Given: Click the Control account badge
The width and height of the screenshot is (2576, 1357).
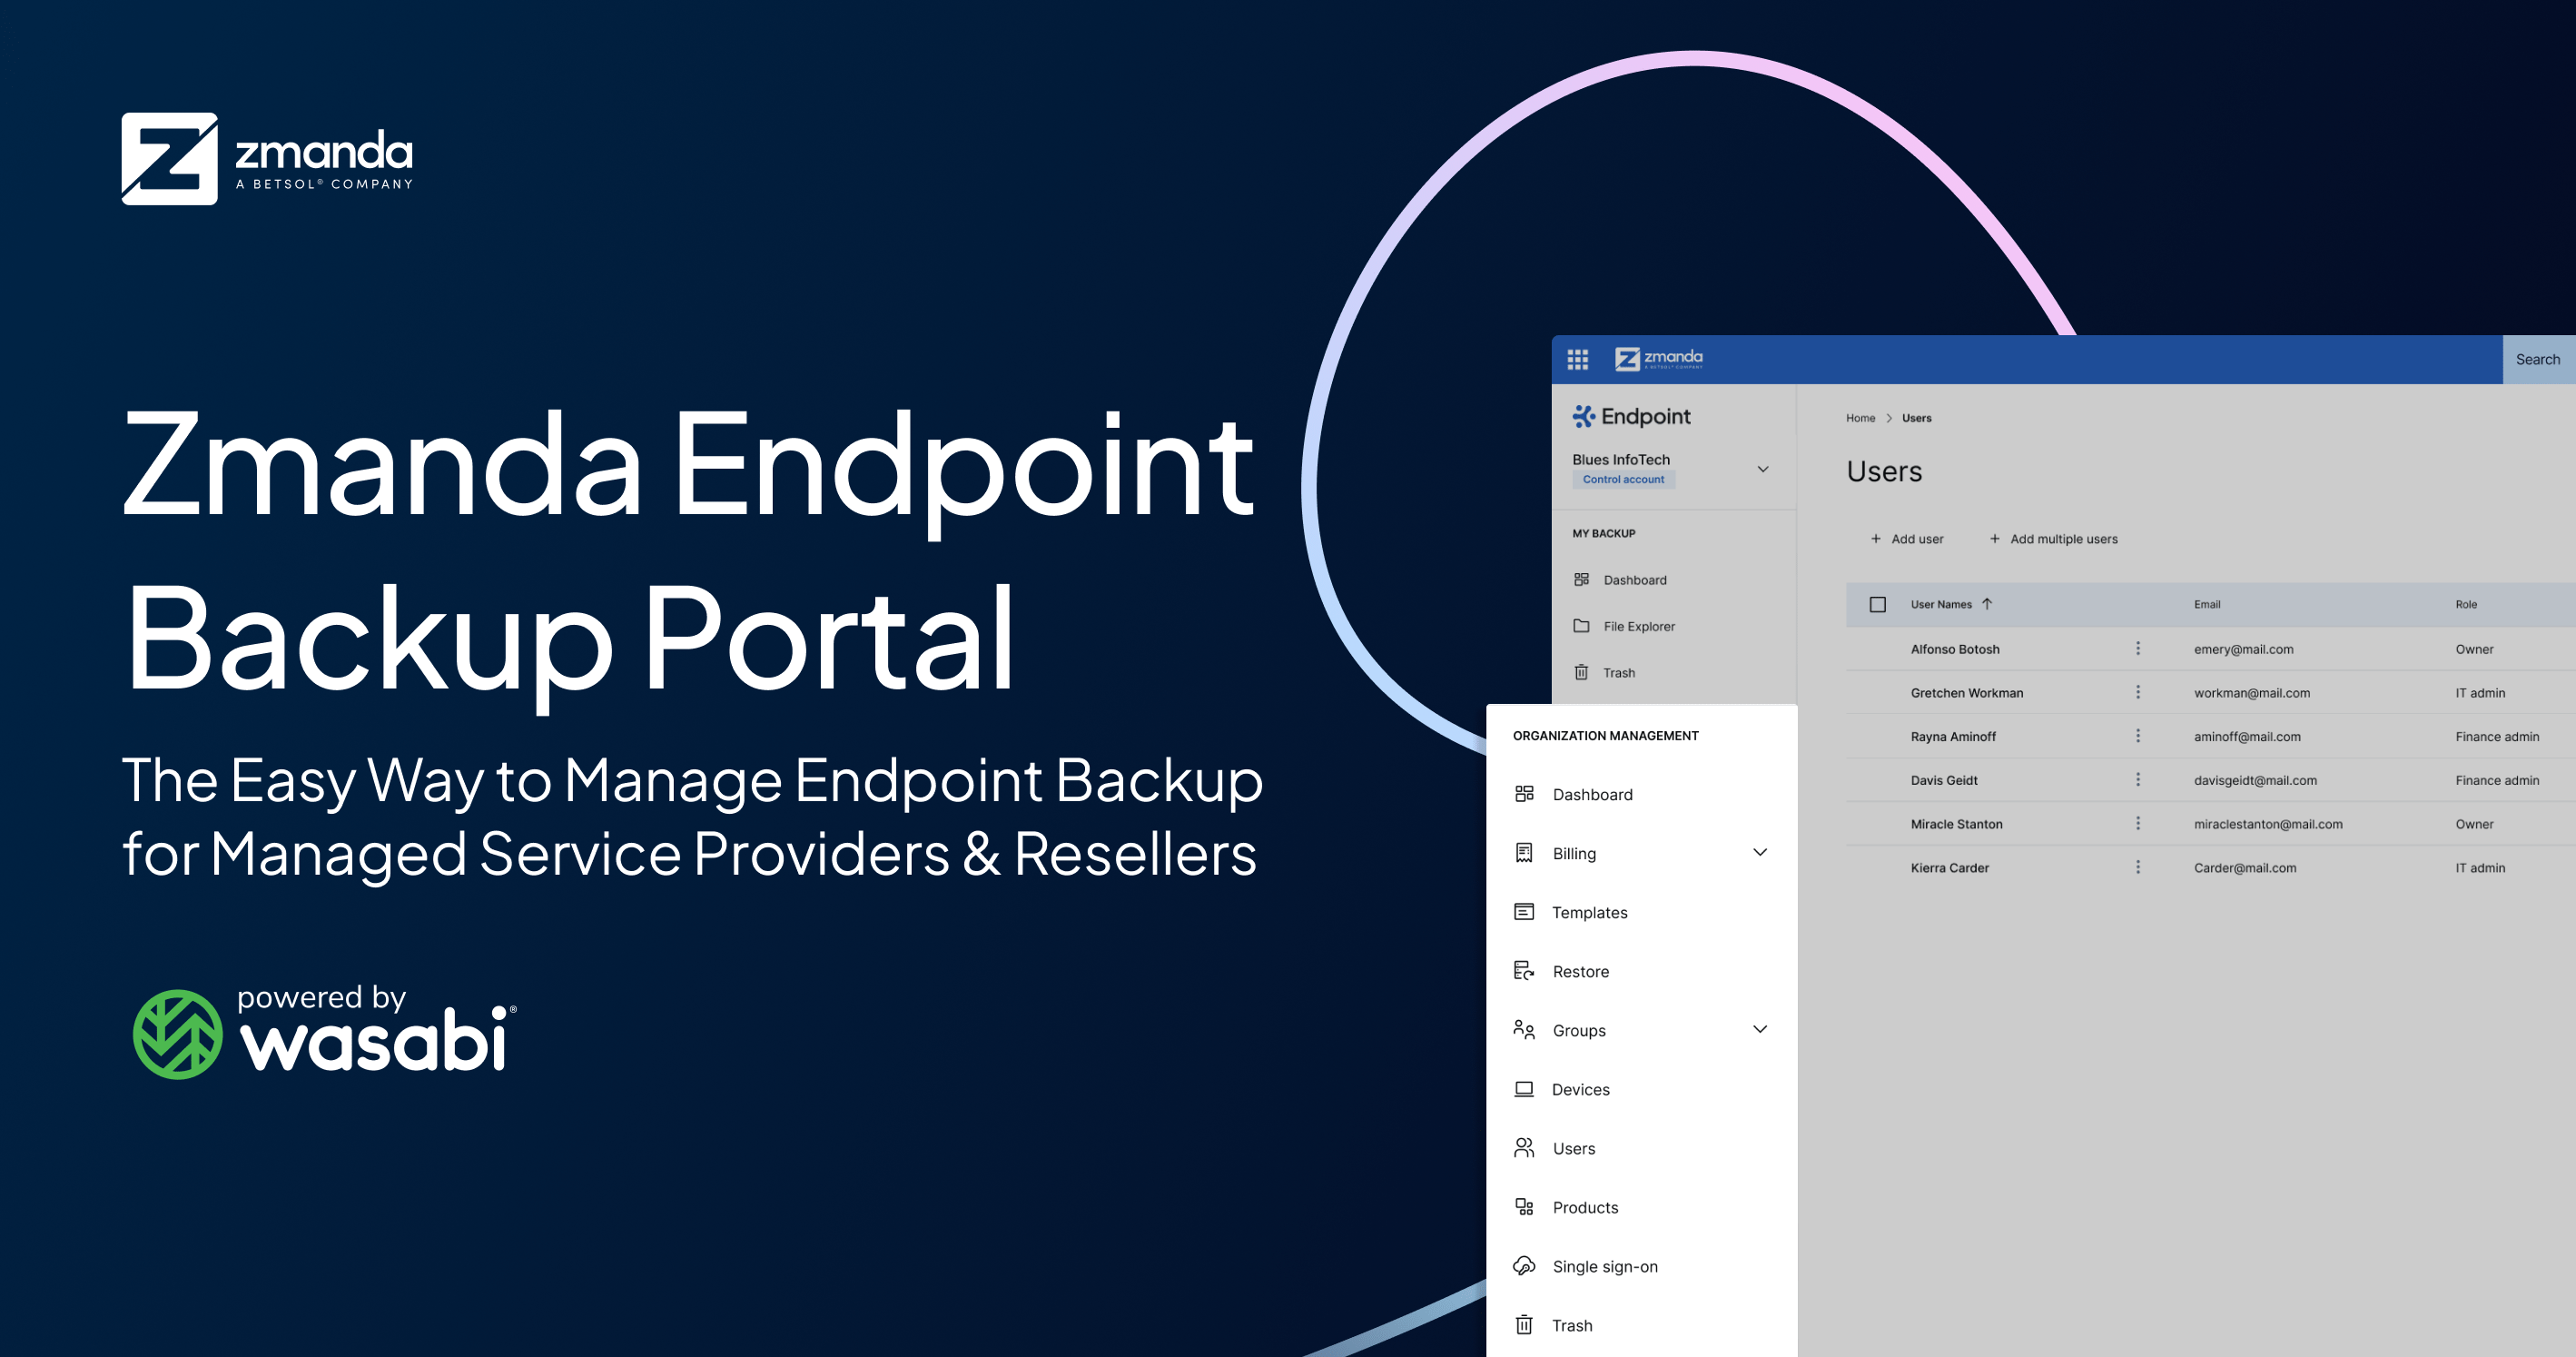Looking at the screenshot, I should [x=1623, y=480].
